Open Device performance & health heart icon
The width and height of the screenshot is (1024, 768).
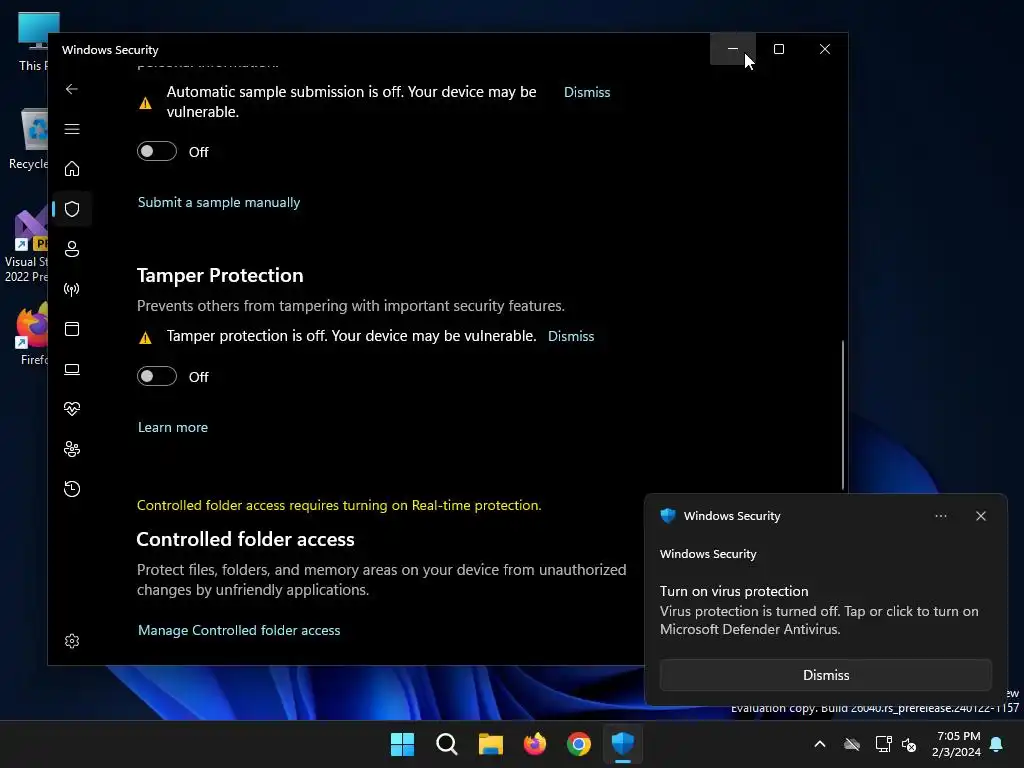pyautogui.click(x=72, y=409)
